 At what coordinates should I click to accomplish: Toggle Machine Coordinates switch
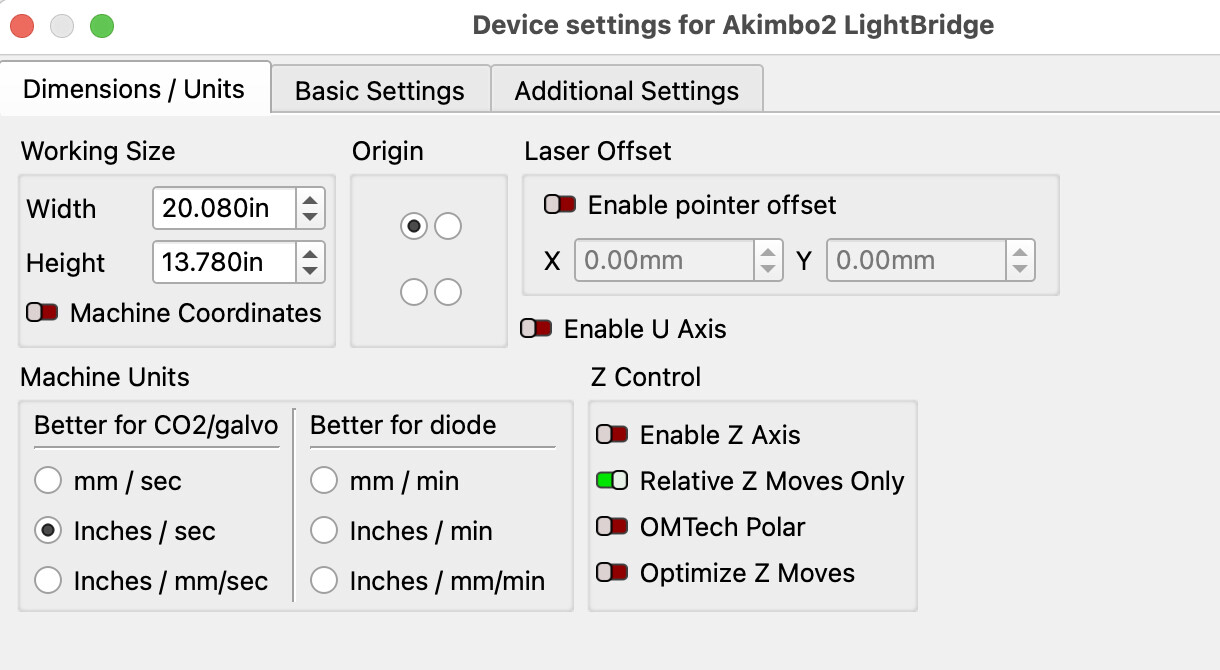43,313
